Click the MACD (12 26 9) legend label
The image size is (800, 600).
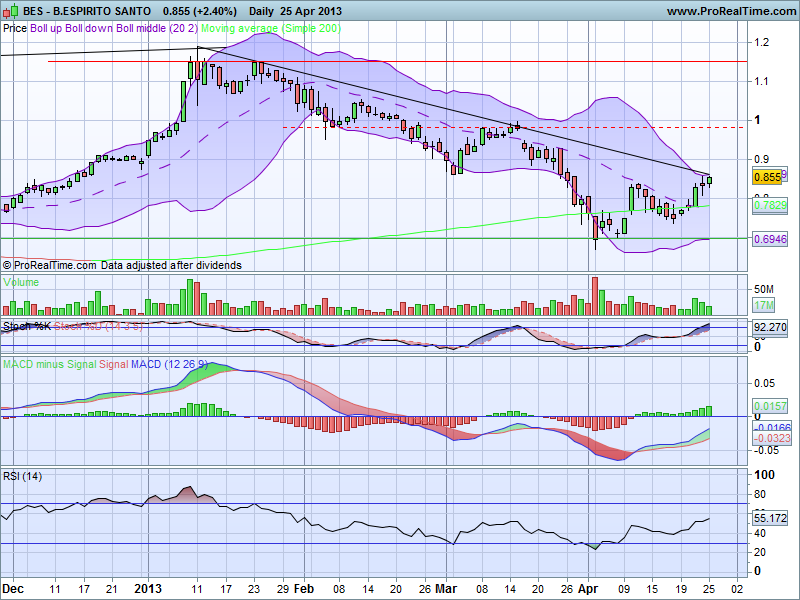(x=169, y=364)
